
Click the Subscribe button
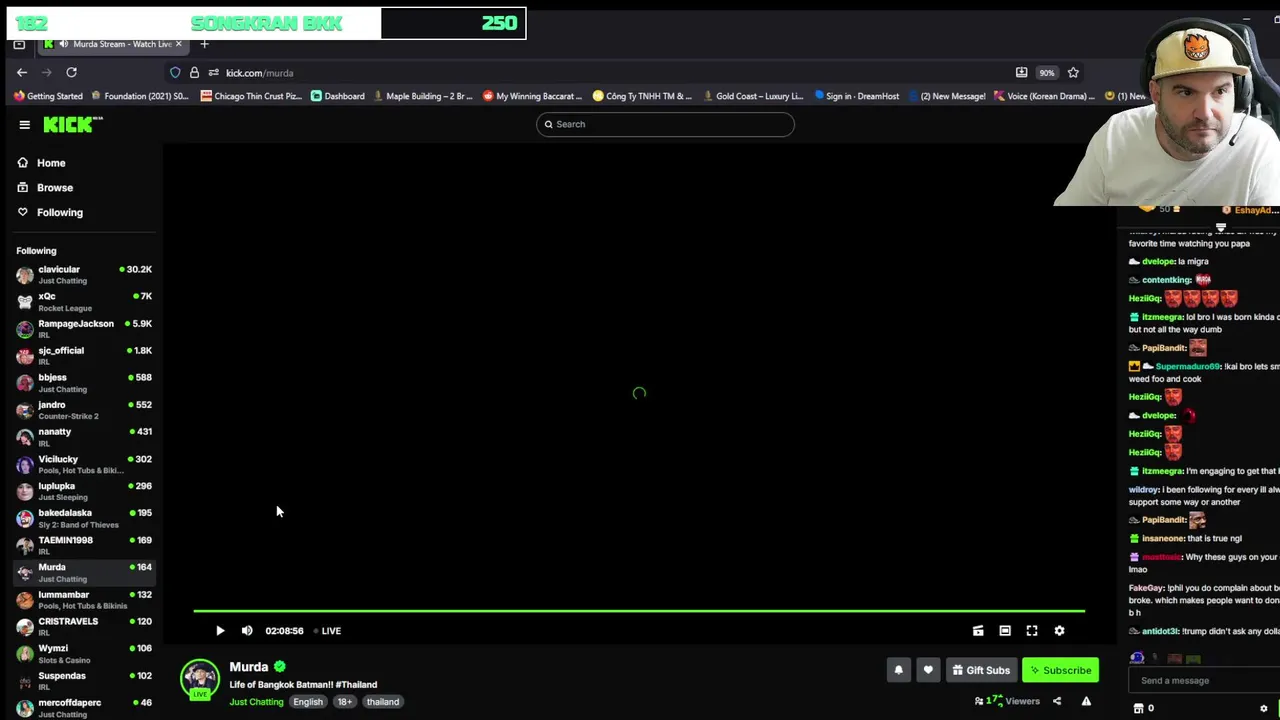pyautogui.click(x=1061, y=670)
